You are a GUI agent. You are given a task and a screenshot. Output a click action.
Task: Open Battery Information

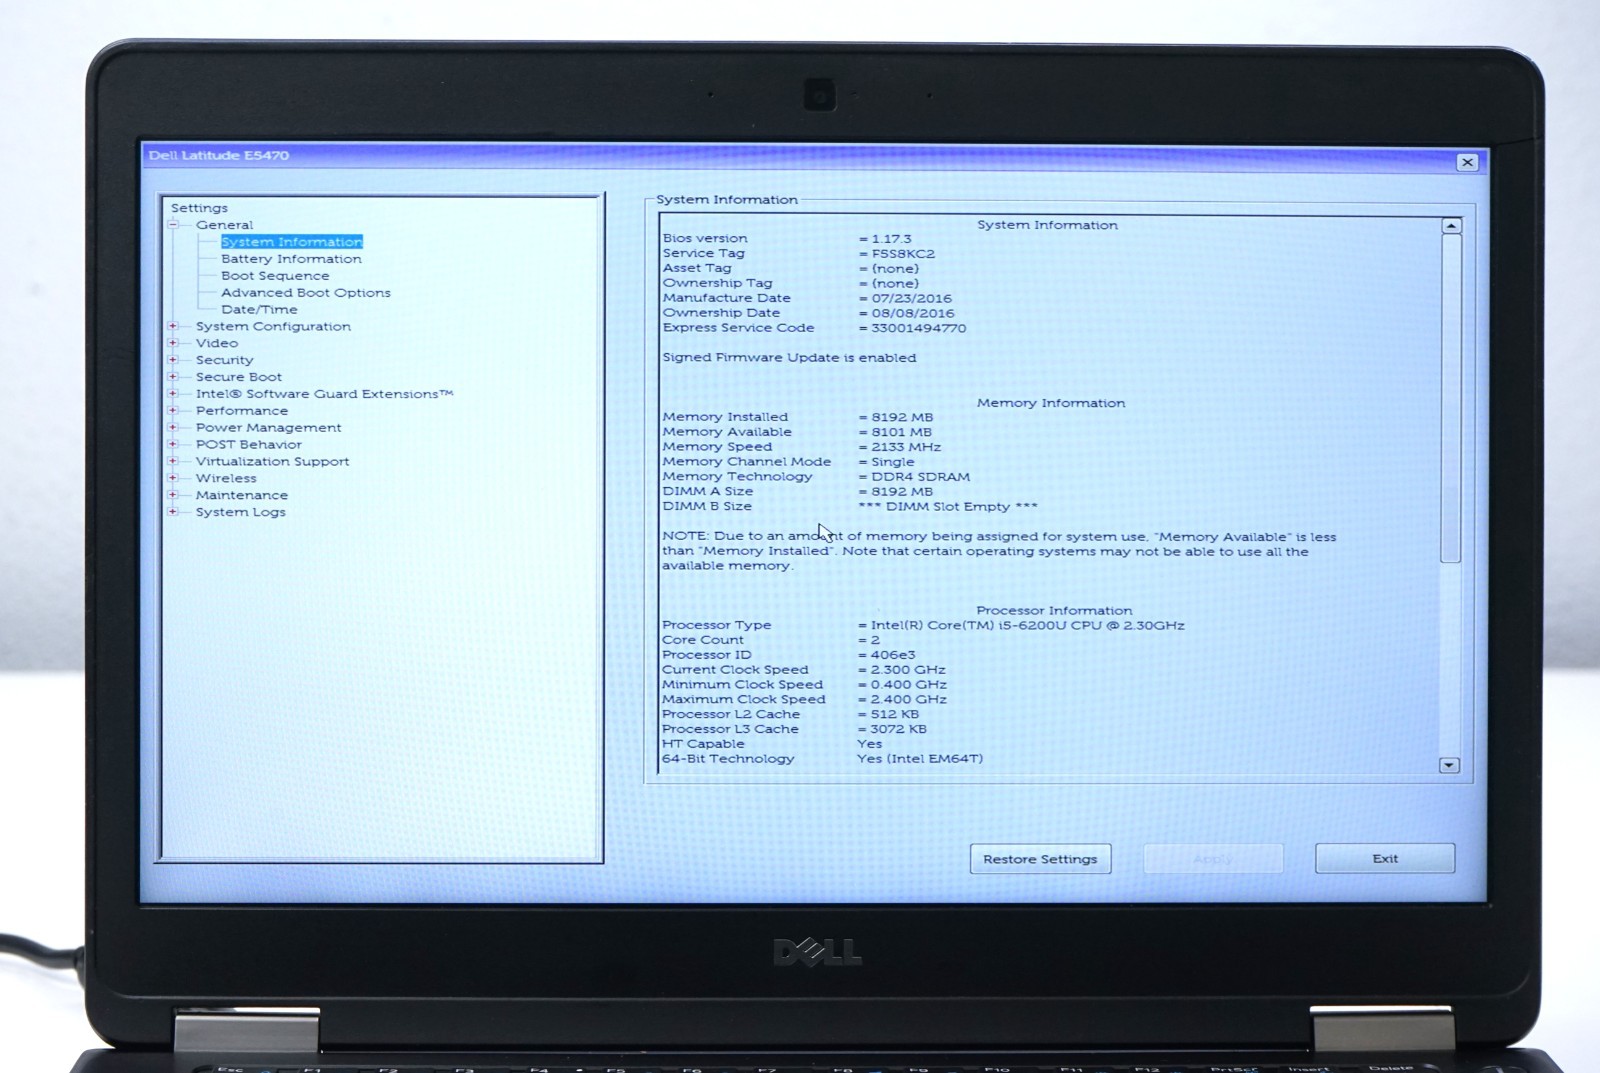[291, 259]
